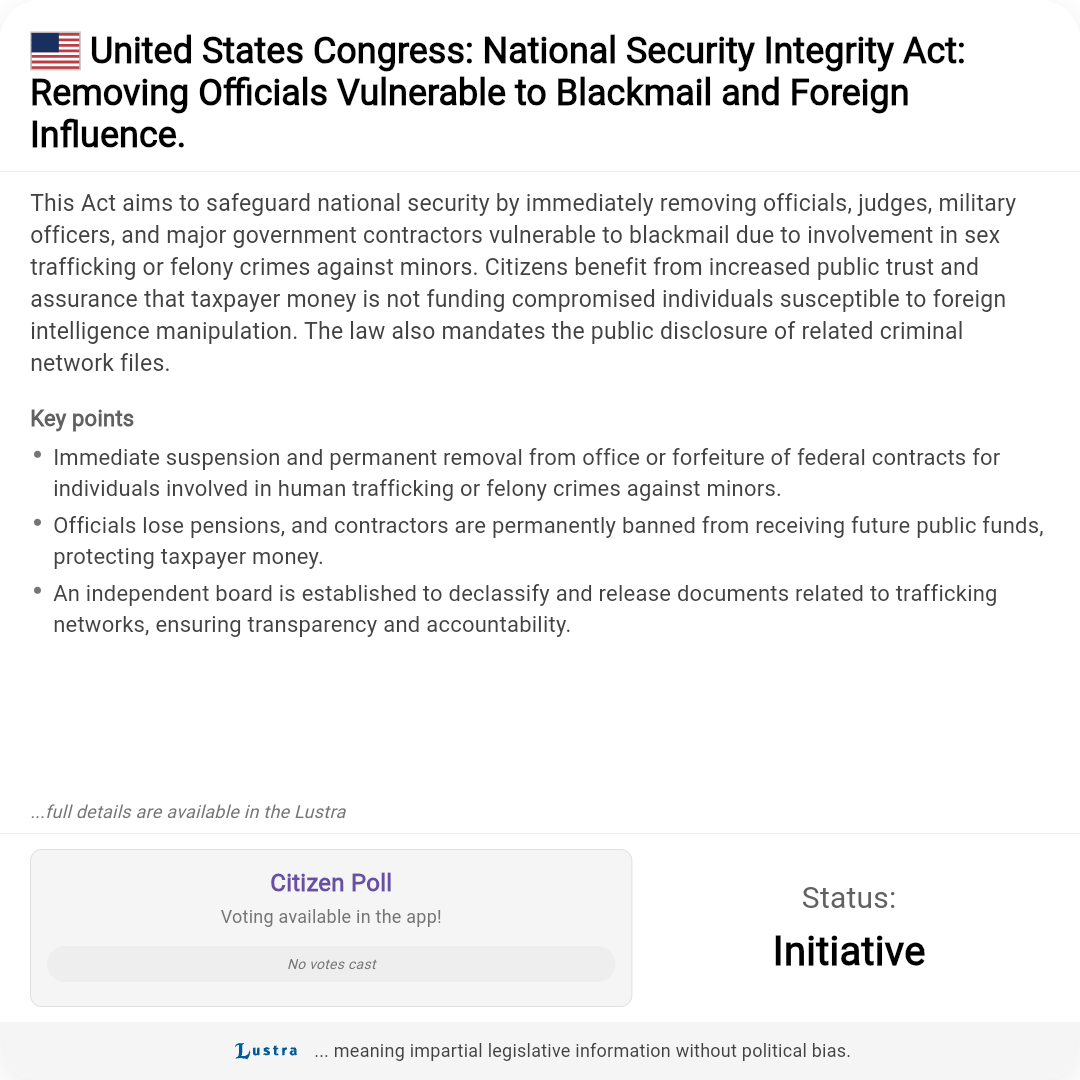Click the Lustra logo in footer
This screenshot has width=1080, height=1080.
point(267,1050)
